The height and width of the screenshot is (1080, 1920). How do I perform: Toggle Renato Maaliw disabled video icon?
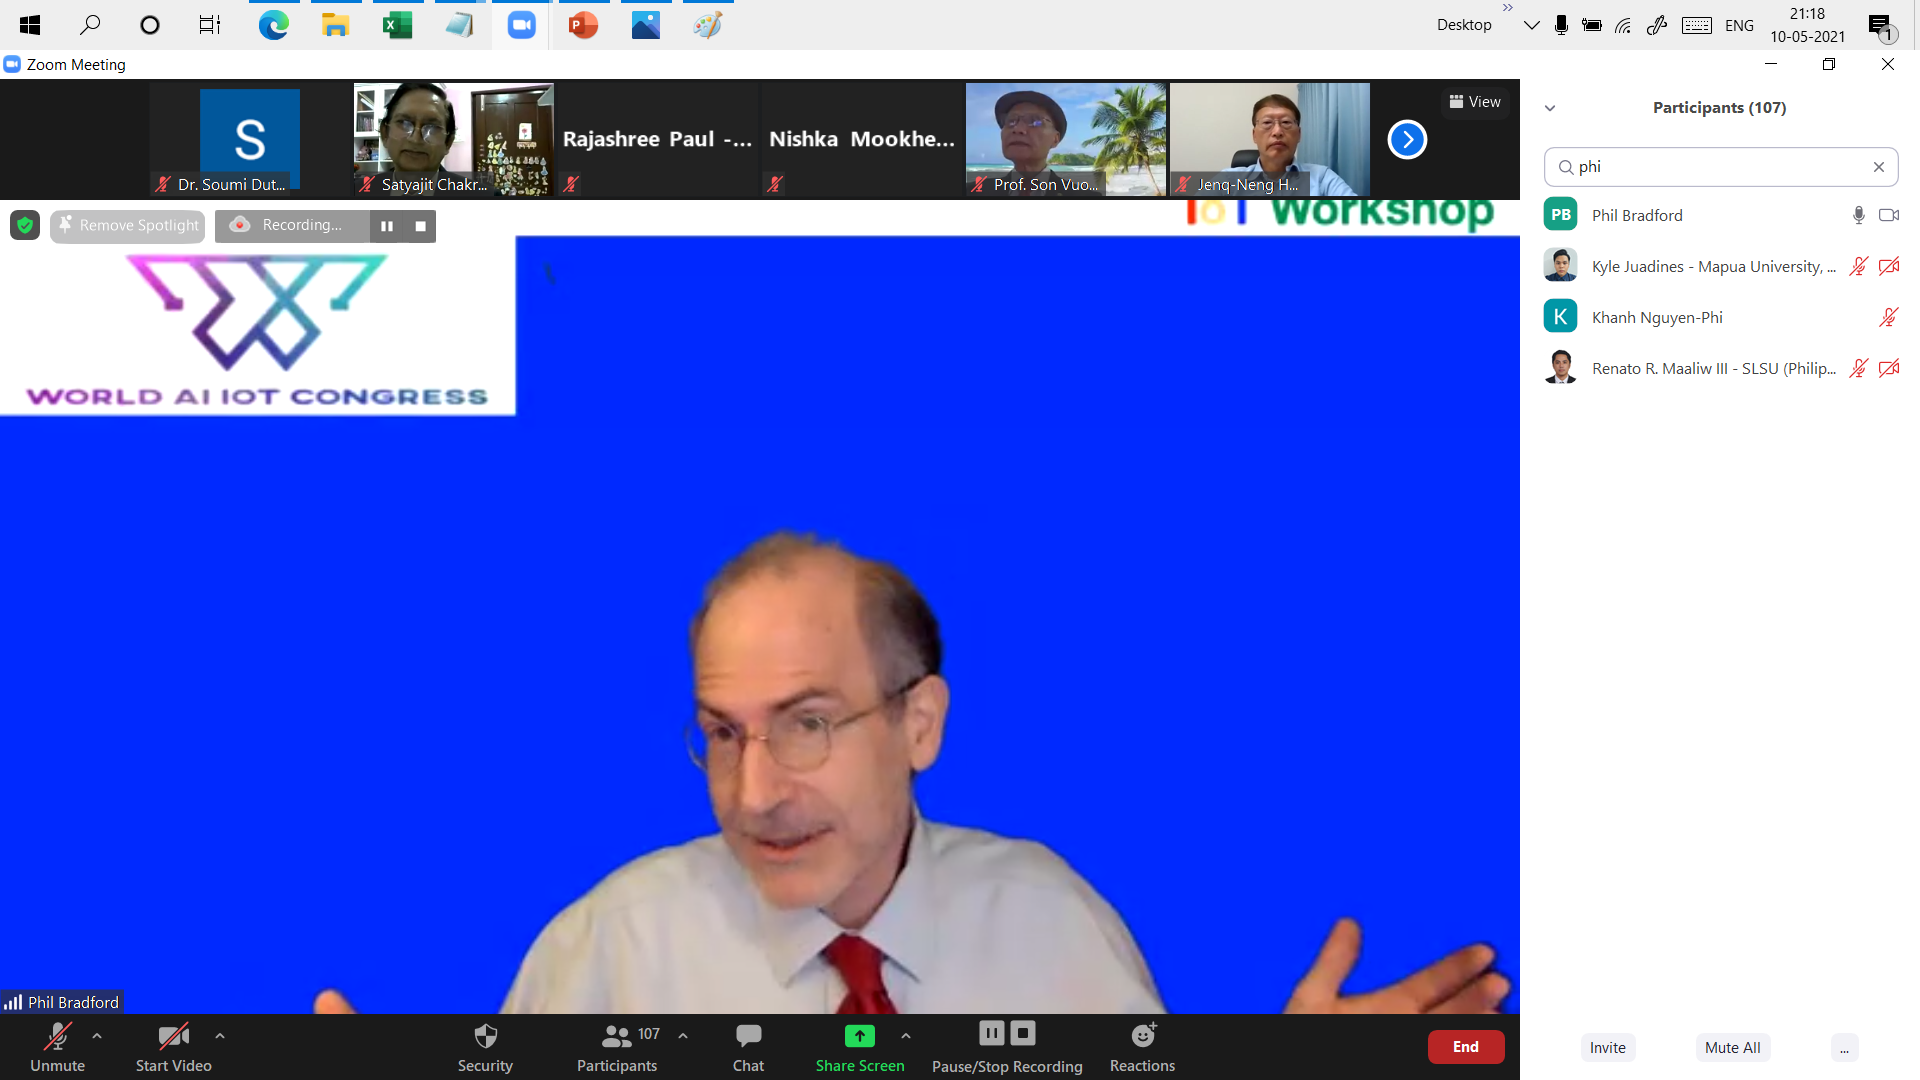[x=1889, y=368]
